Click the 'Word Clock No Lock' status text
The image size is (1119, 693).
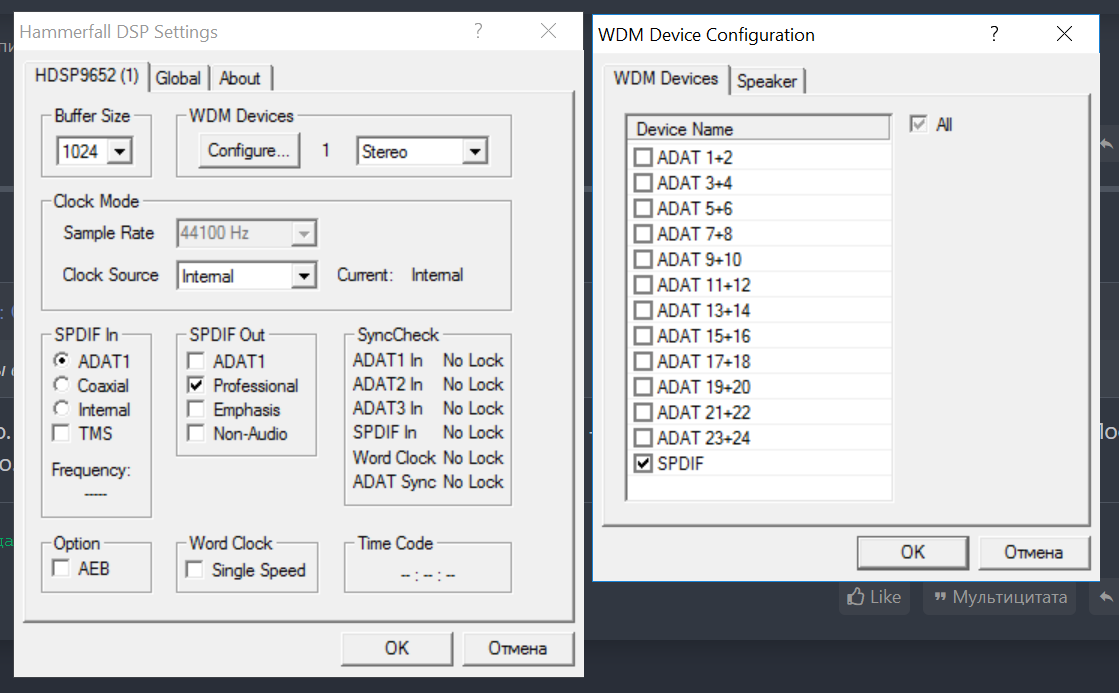(428, 457)
